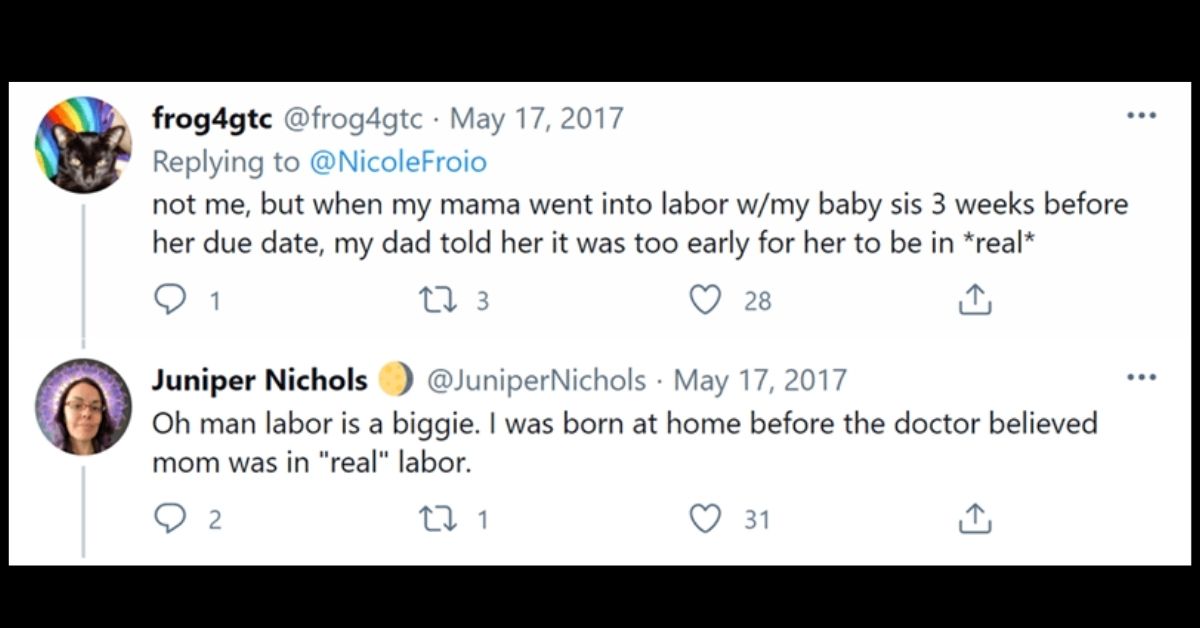The width and height of the screenshot is (1200, 628).
Task: Like frog4gtc's tweet with 28 likes
Action: 706,300
